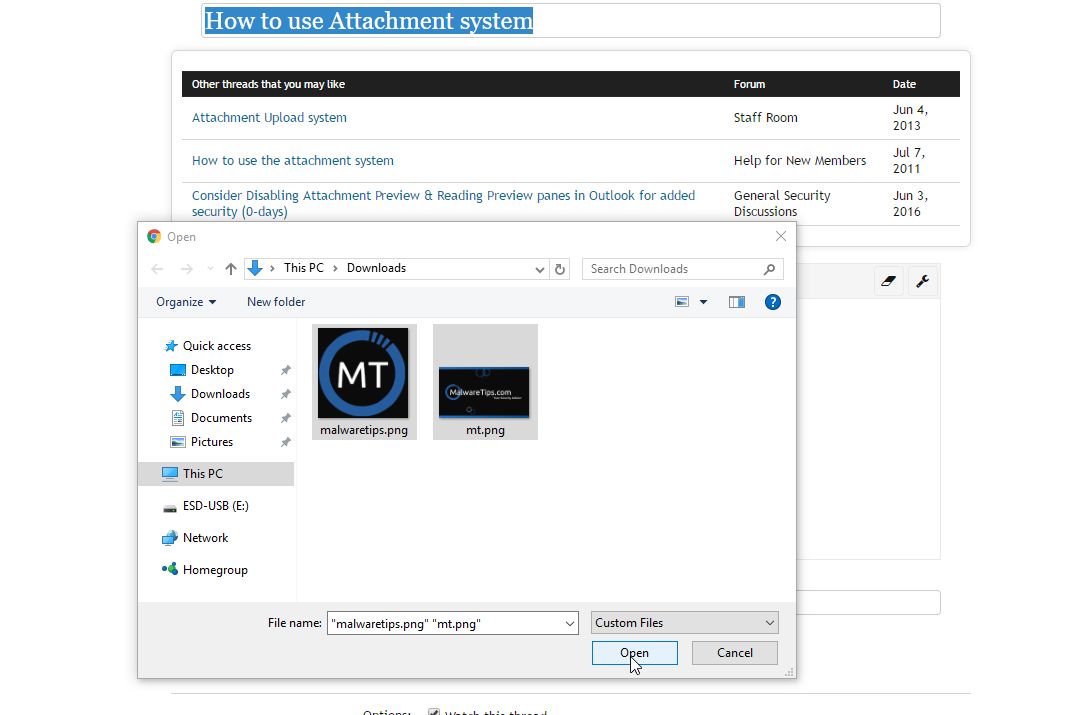Create a New folder
This screenshot has height=715, width=1069.
(276, 302)
